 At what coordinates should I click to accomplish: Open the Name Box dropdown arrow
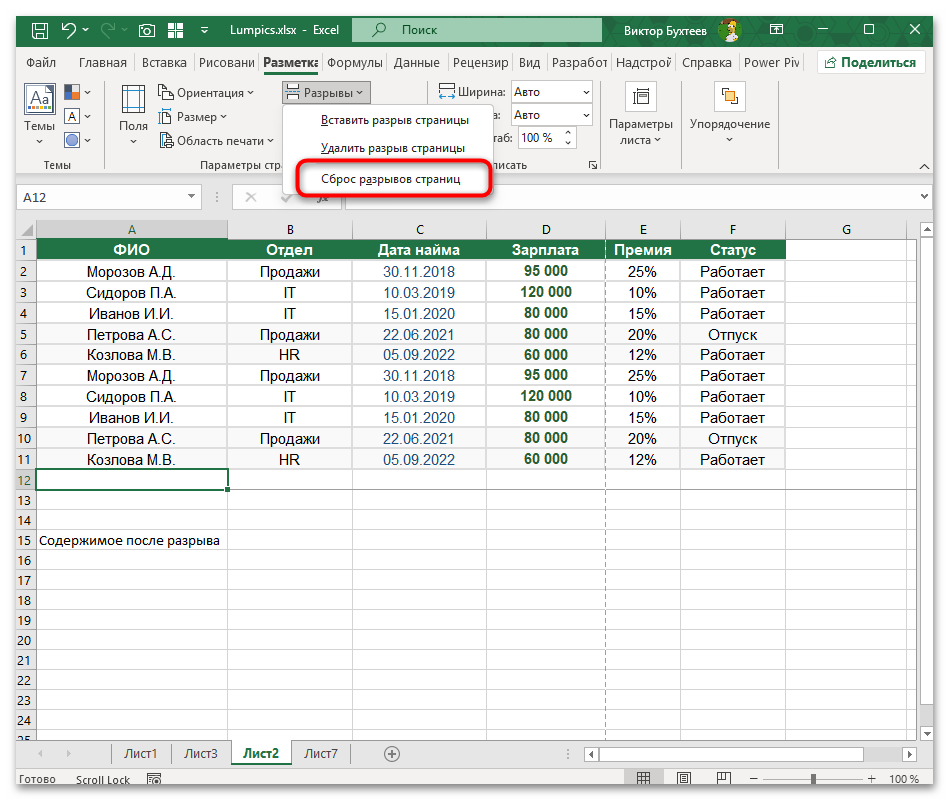tap(189, 198)
